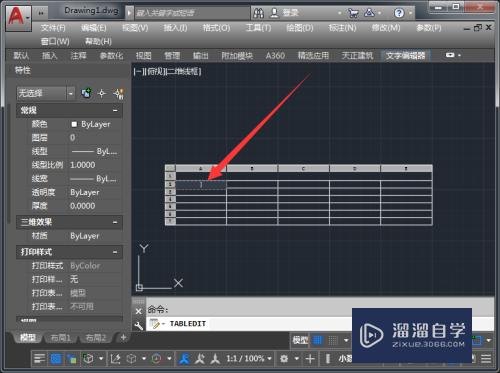Collapse the 常规 properties section
500x373 pixels.
coord(115,110)
